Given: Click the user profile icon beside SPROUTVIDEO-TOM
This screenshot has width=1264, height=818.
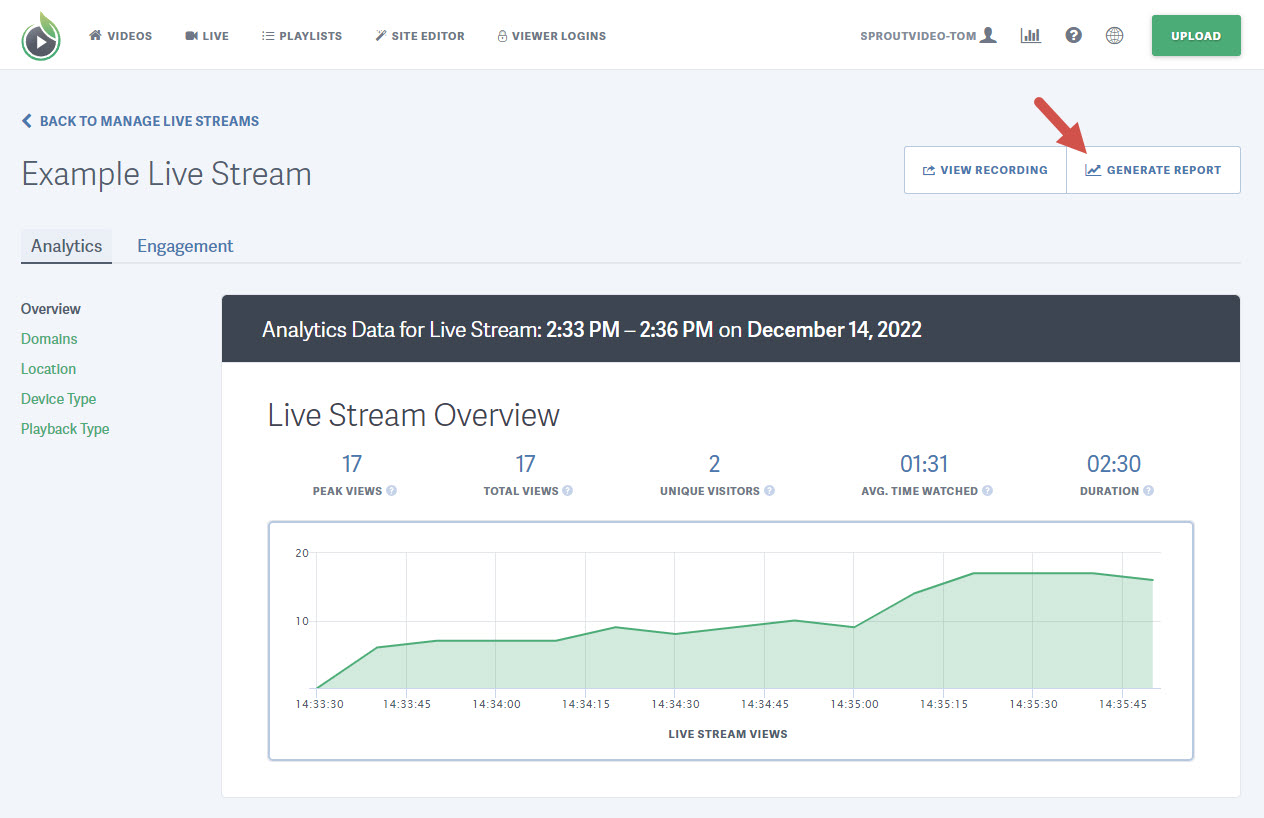Looking at the screenshot, I should click(989, 34).
